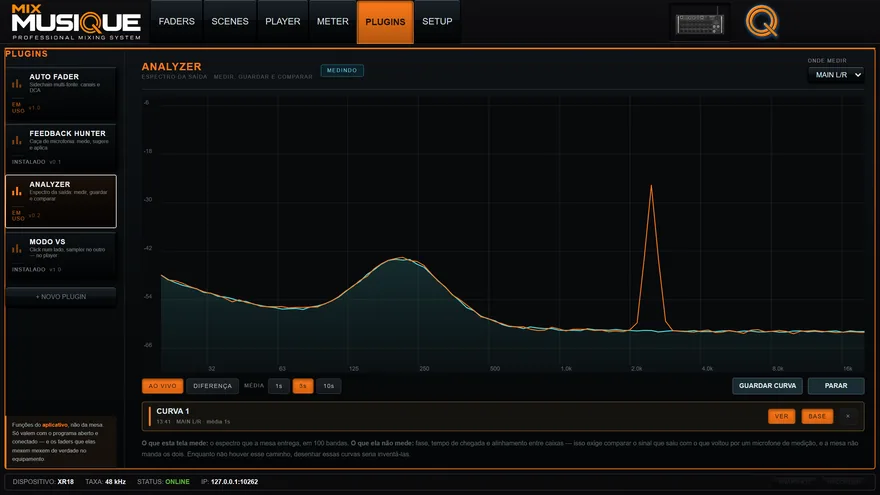Toggle VER for Curva 1
The height and width of the screenshot is (495, 880).
pyautogui.click(x=781, y=416)
